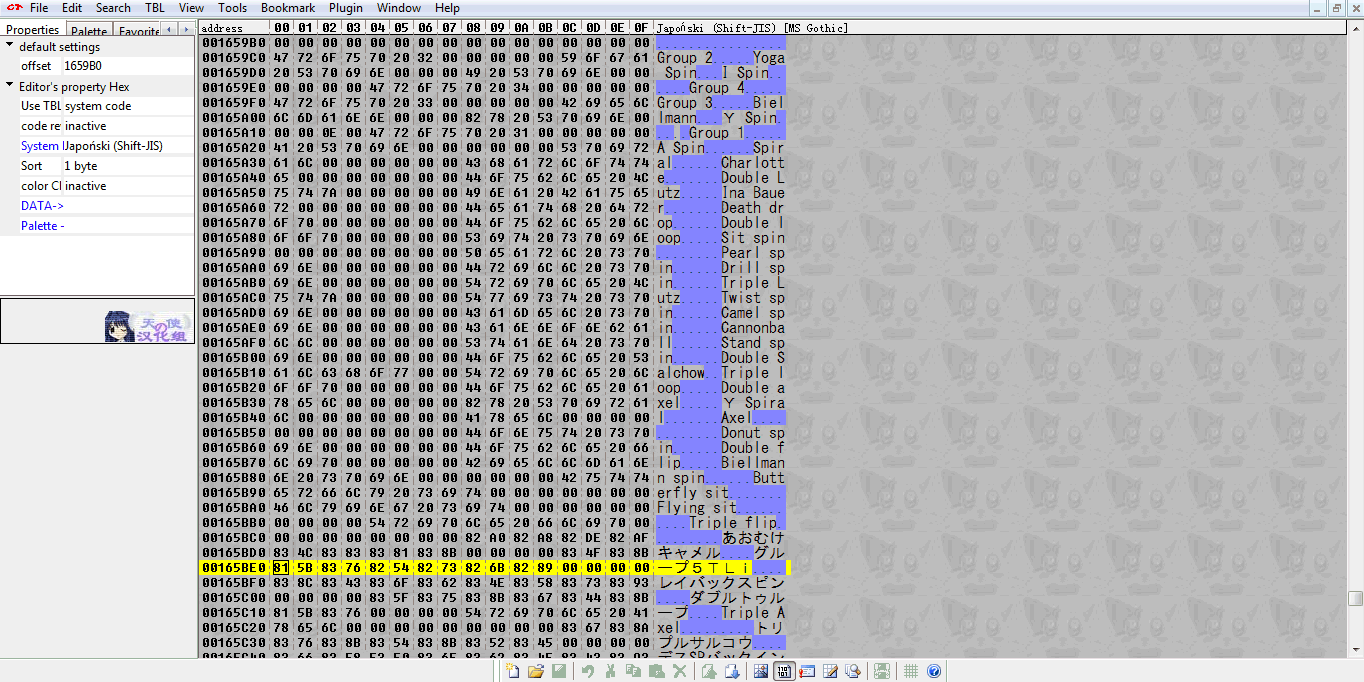This screenshot has width=1364, height=682.
Task: Change the Sort 1 byte value
Action: (x=127, y=166)
